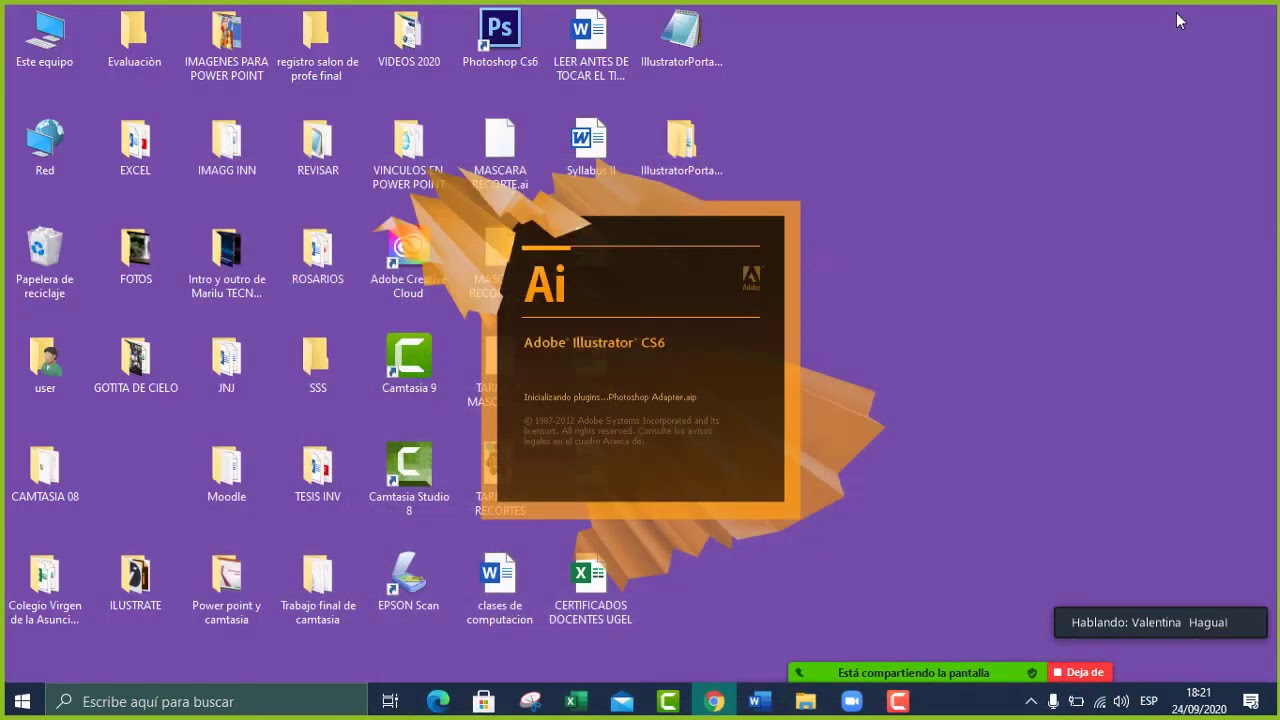
Task: Select the VIDEOS 2020 folder
Action: [408, 40]
